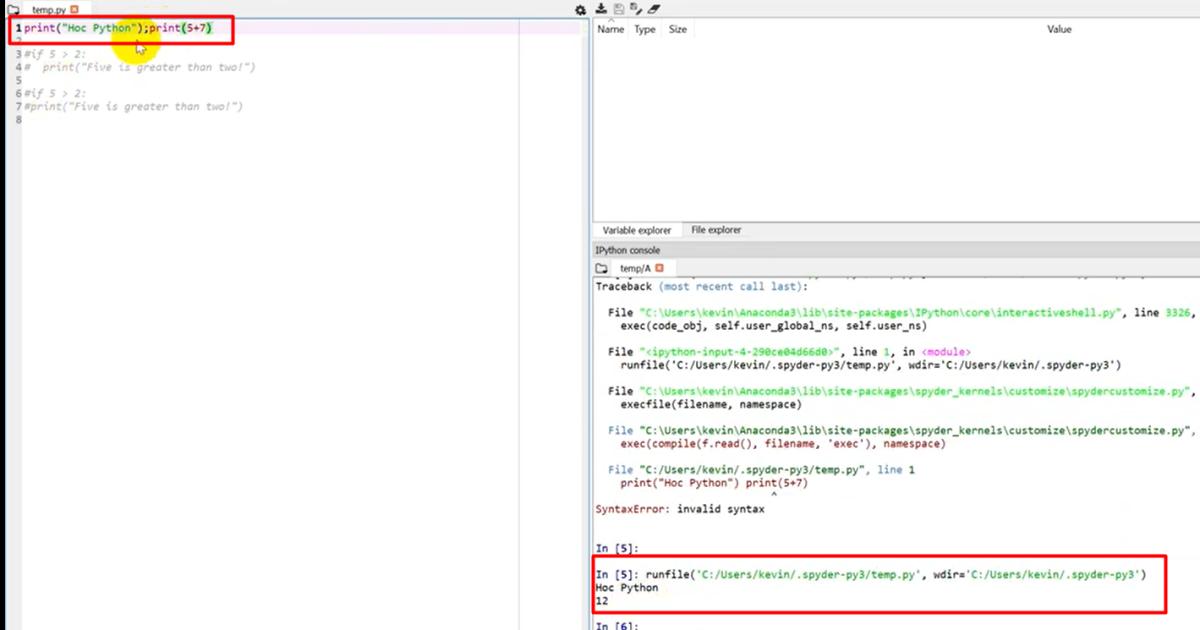Click the eraser icon to remove all variables
The height and width of the screenshot is (630, 1200).
pos(653,9)
